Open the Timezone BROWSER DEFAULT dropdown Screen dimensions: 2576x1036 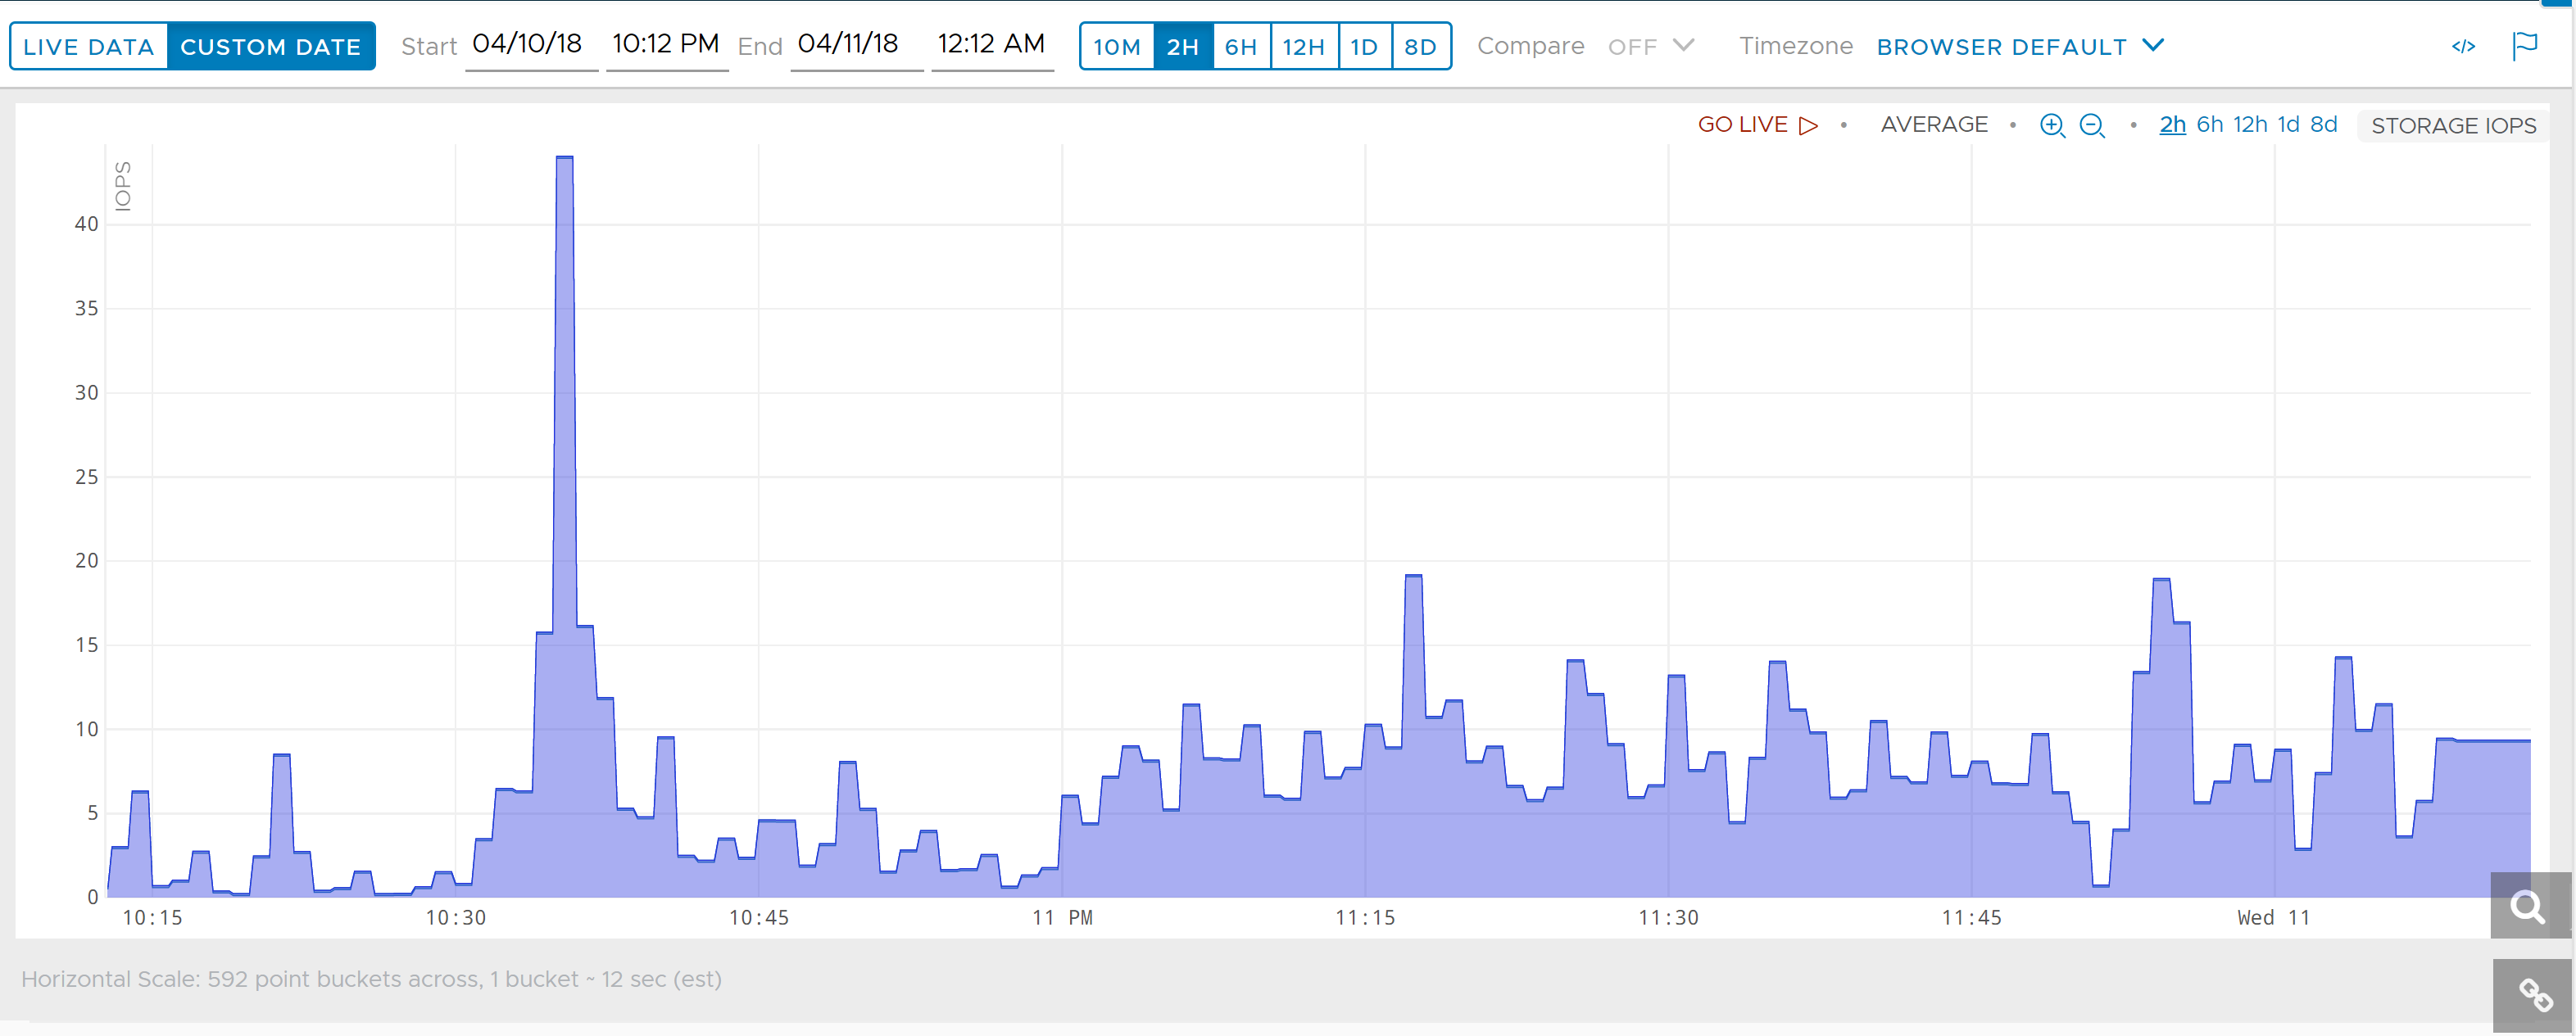(x=2020, y=47)
